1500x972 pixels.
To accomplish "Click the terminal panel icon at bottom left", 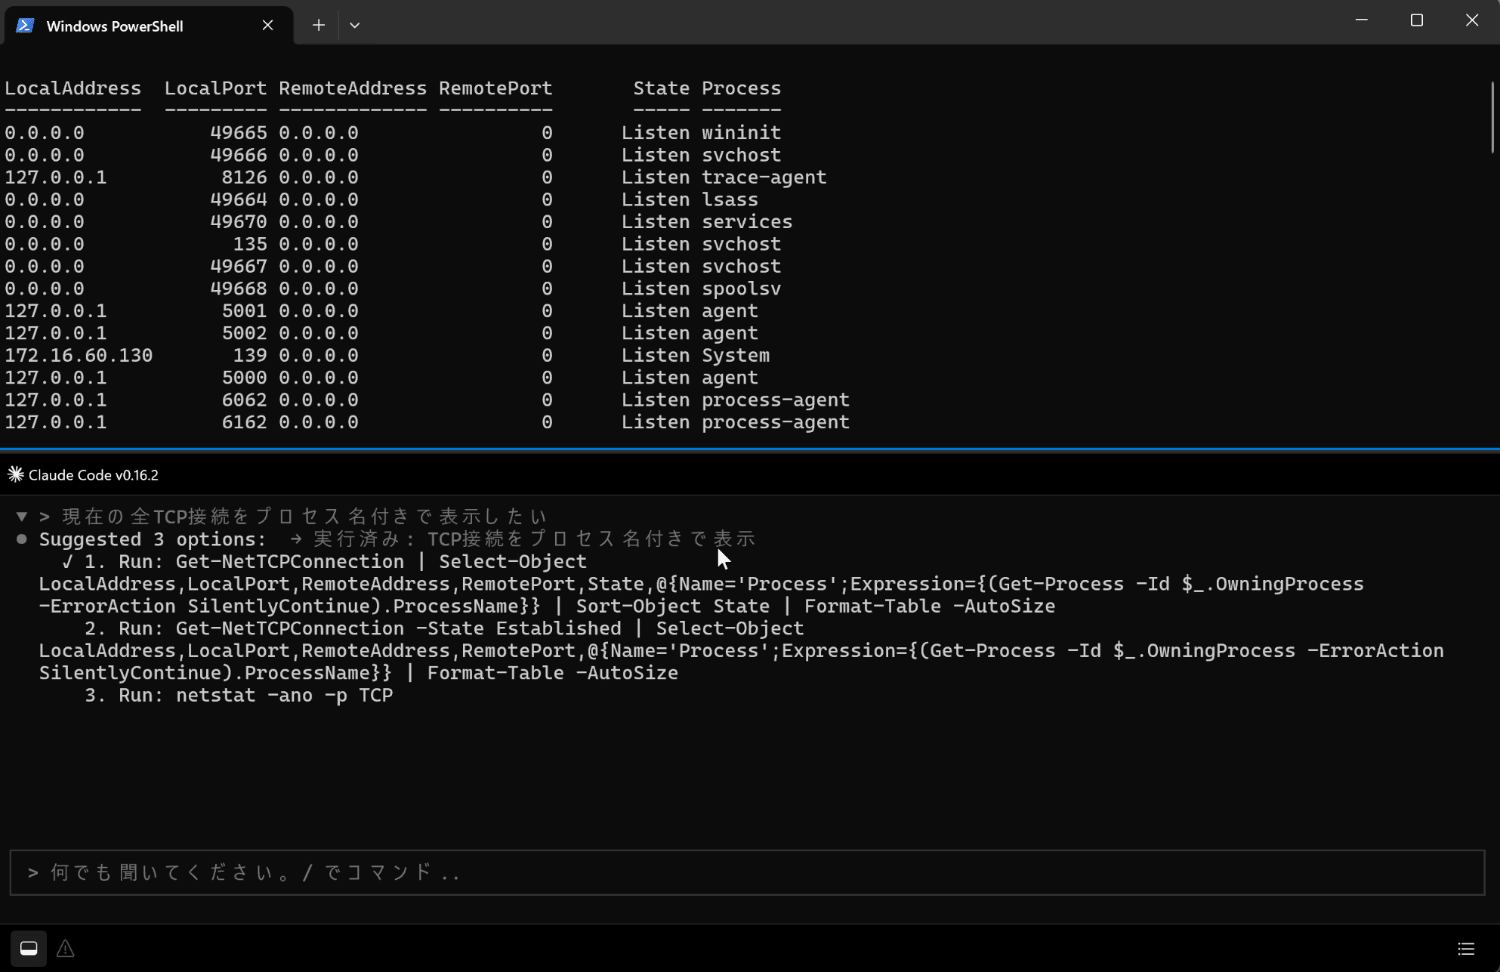I will click(29, 948).
